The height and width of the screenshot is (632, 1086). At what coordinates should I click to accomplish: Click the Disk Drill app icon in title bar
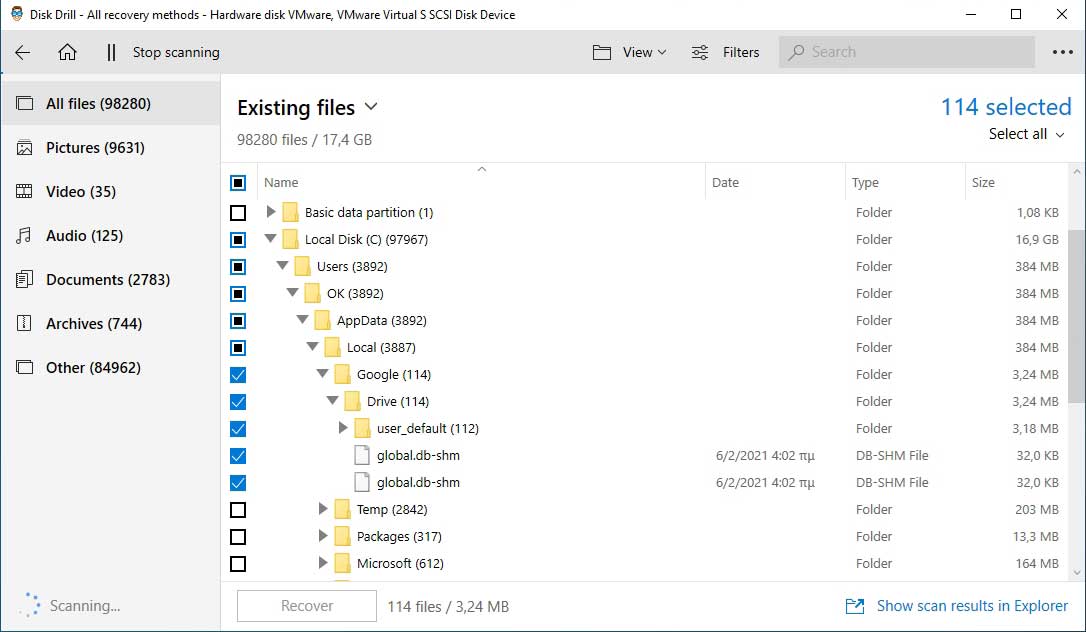coord(17,14)
